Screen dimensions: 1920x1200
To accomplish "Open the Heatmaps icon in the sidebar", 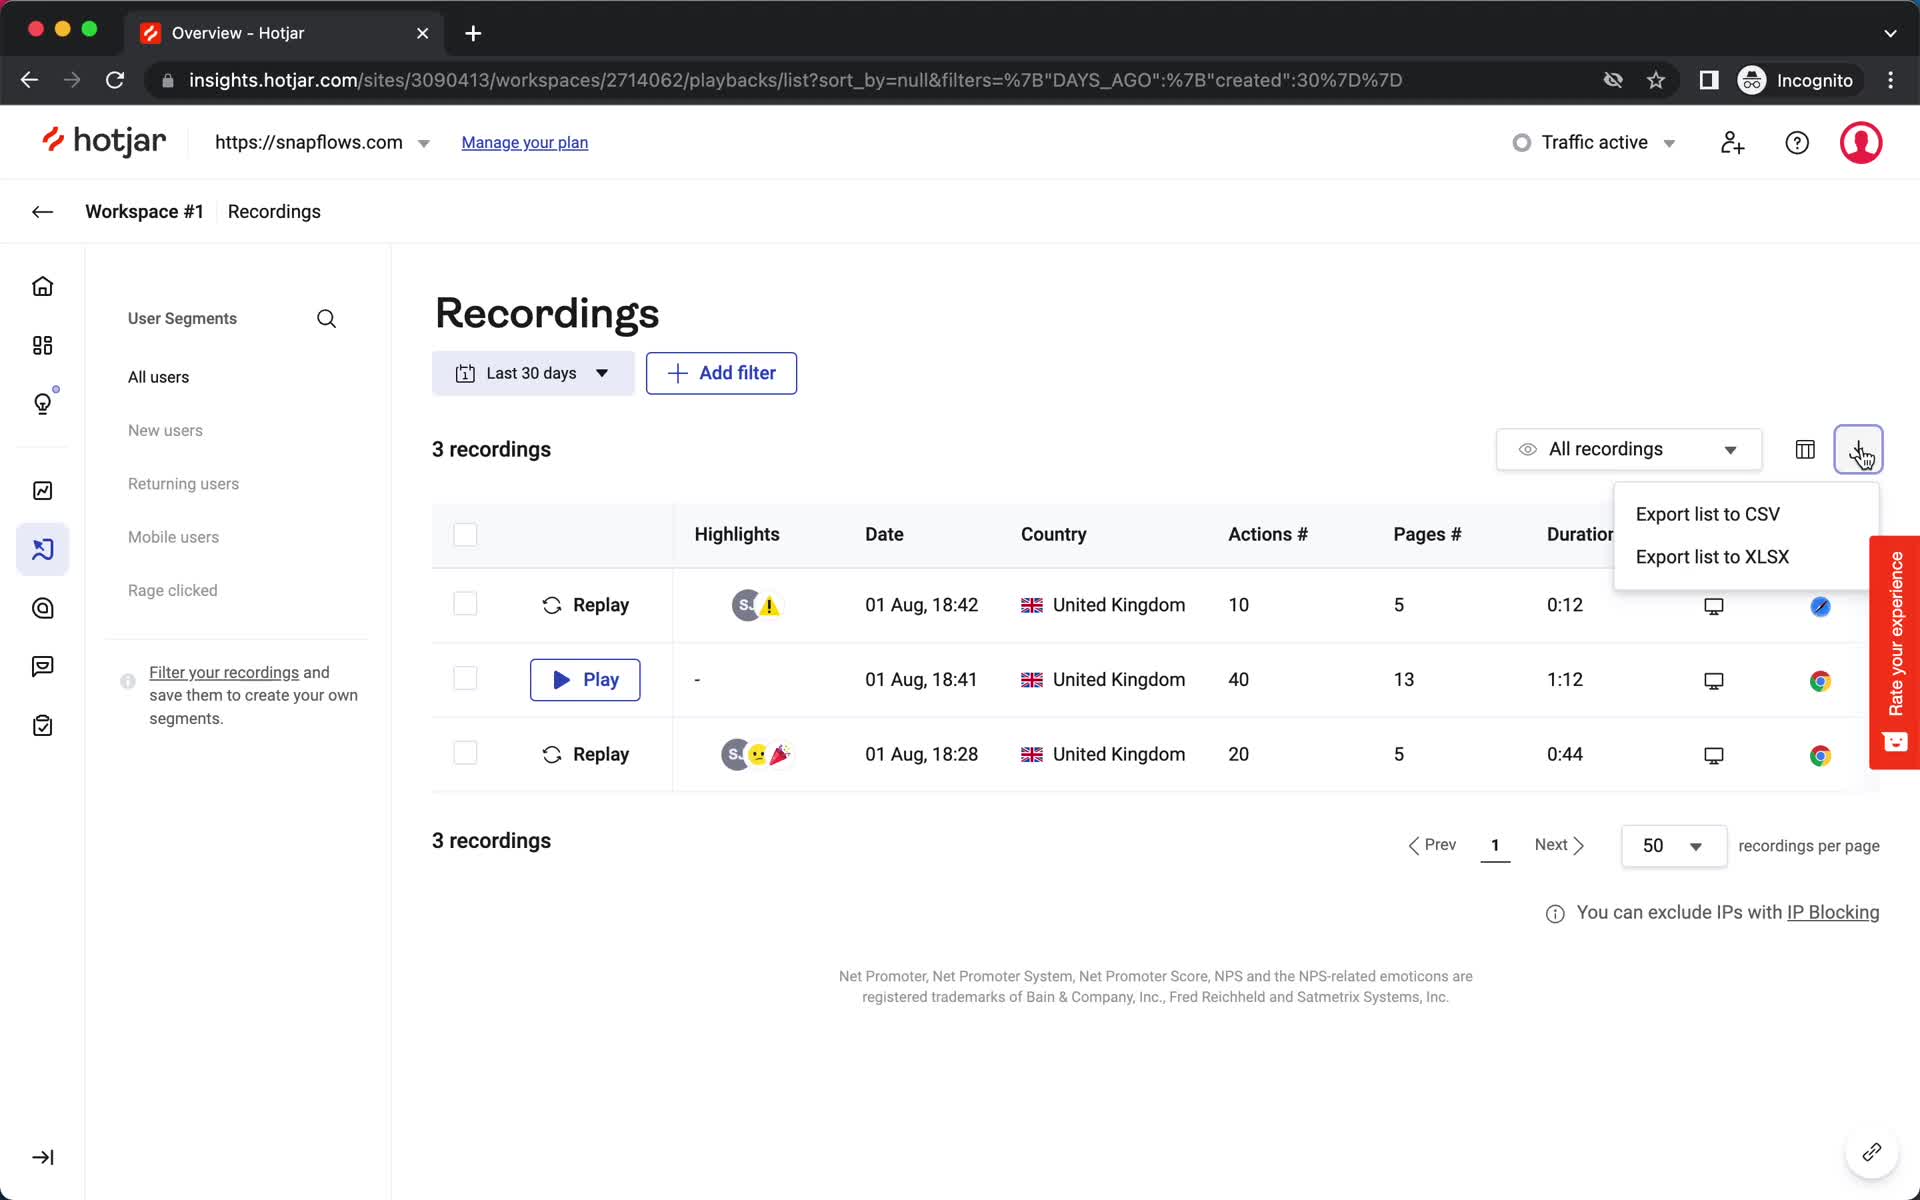I will [x=42, y=608].
